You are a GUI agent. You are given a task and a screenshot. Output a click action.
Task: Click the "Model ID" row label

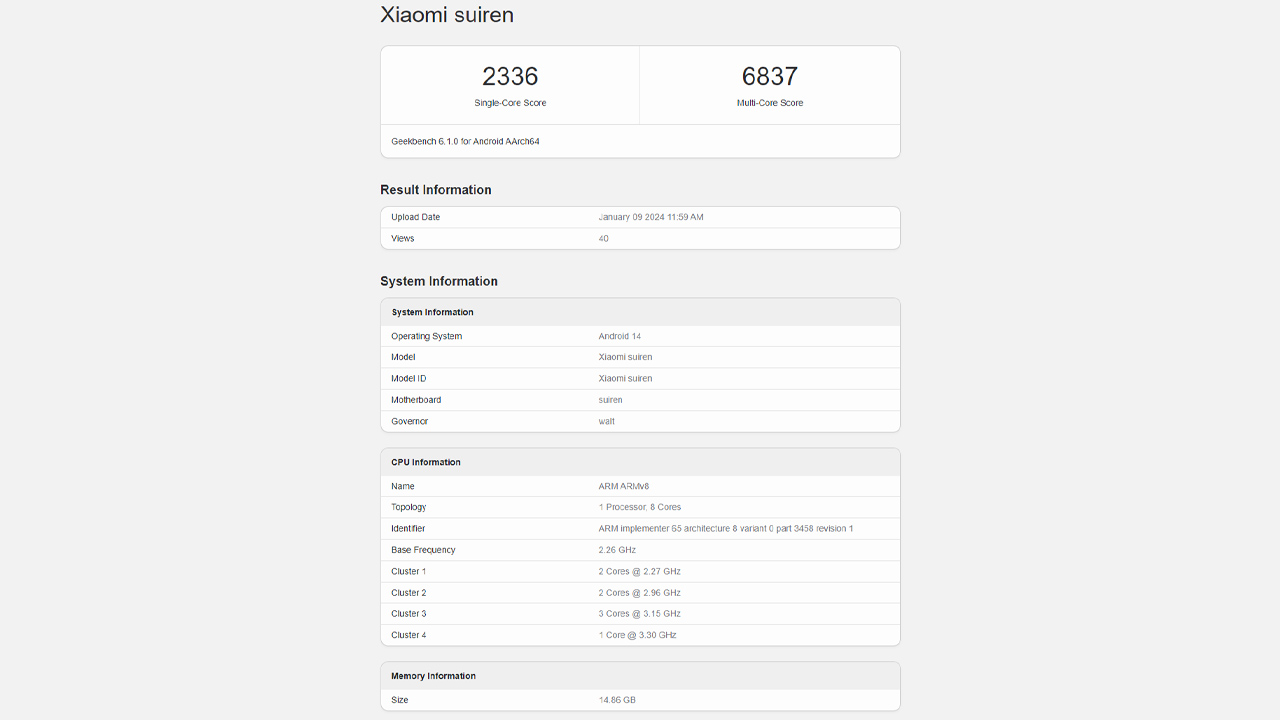[x=409, y=378]
